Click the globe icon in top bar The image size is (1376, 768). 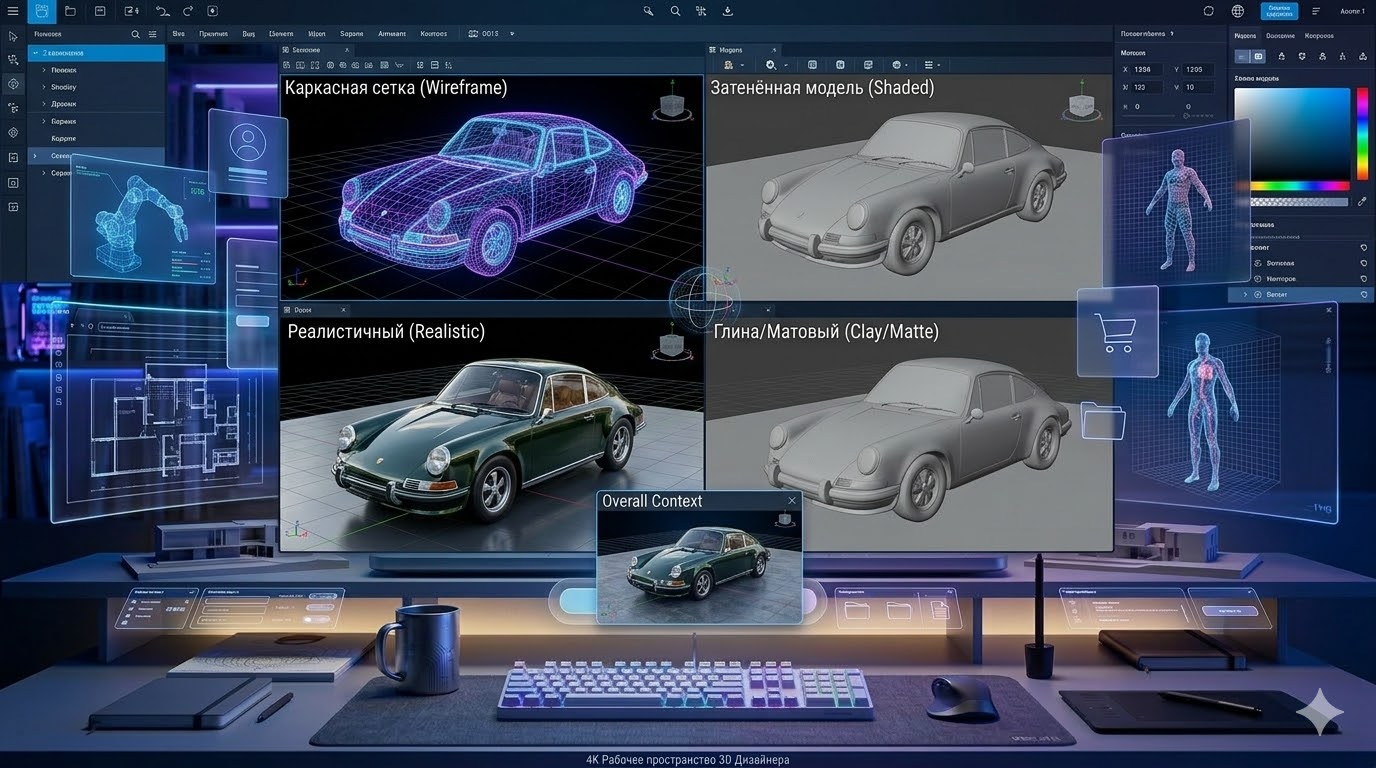coord(1238,11)
